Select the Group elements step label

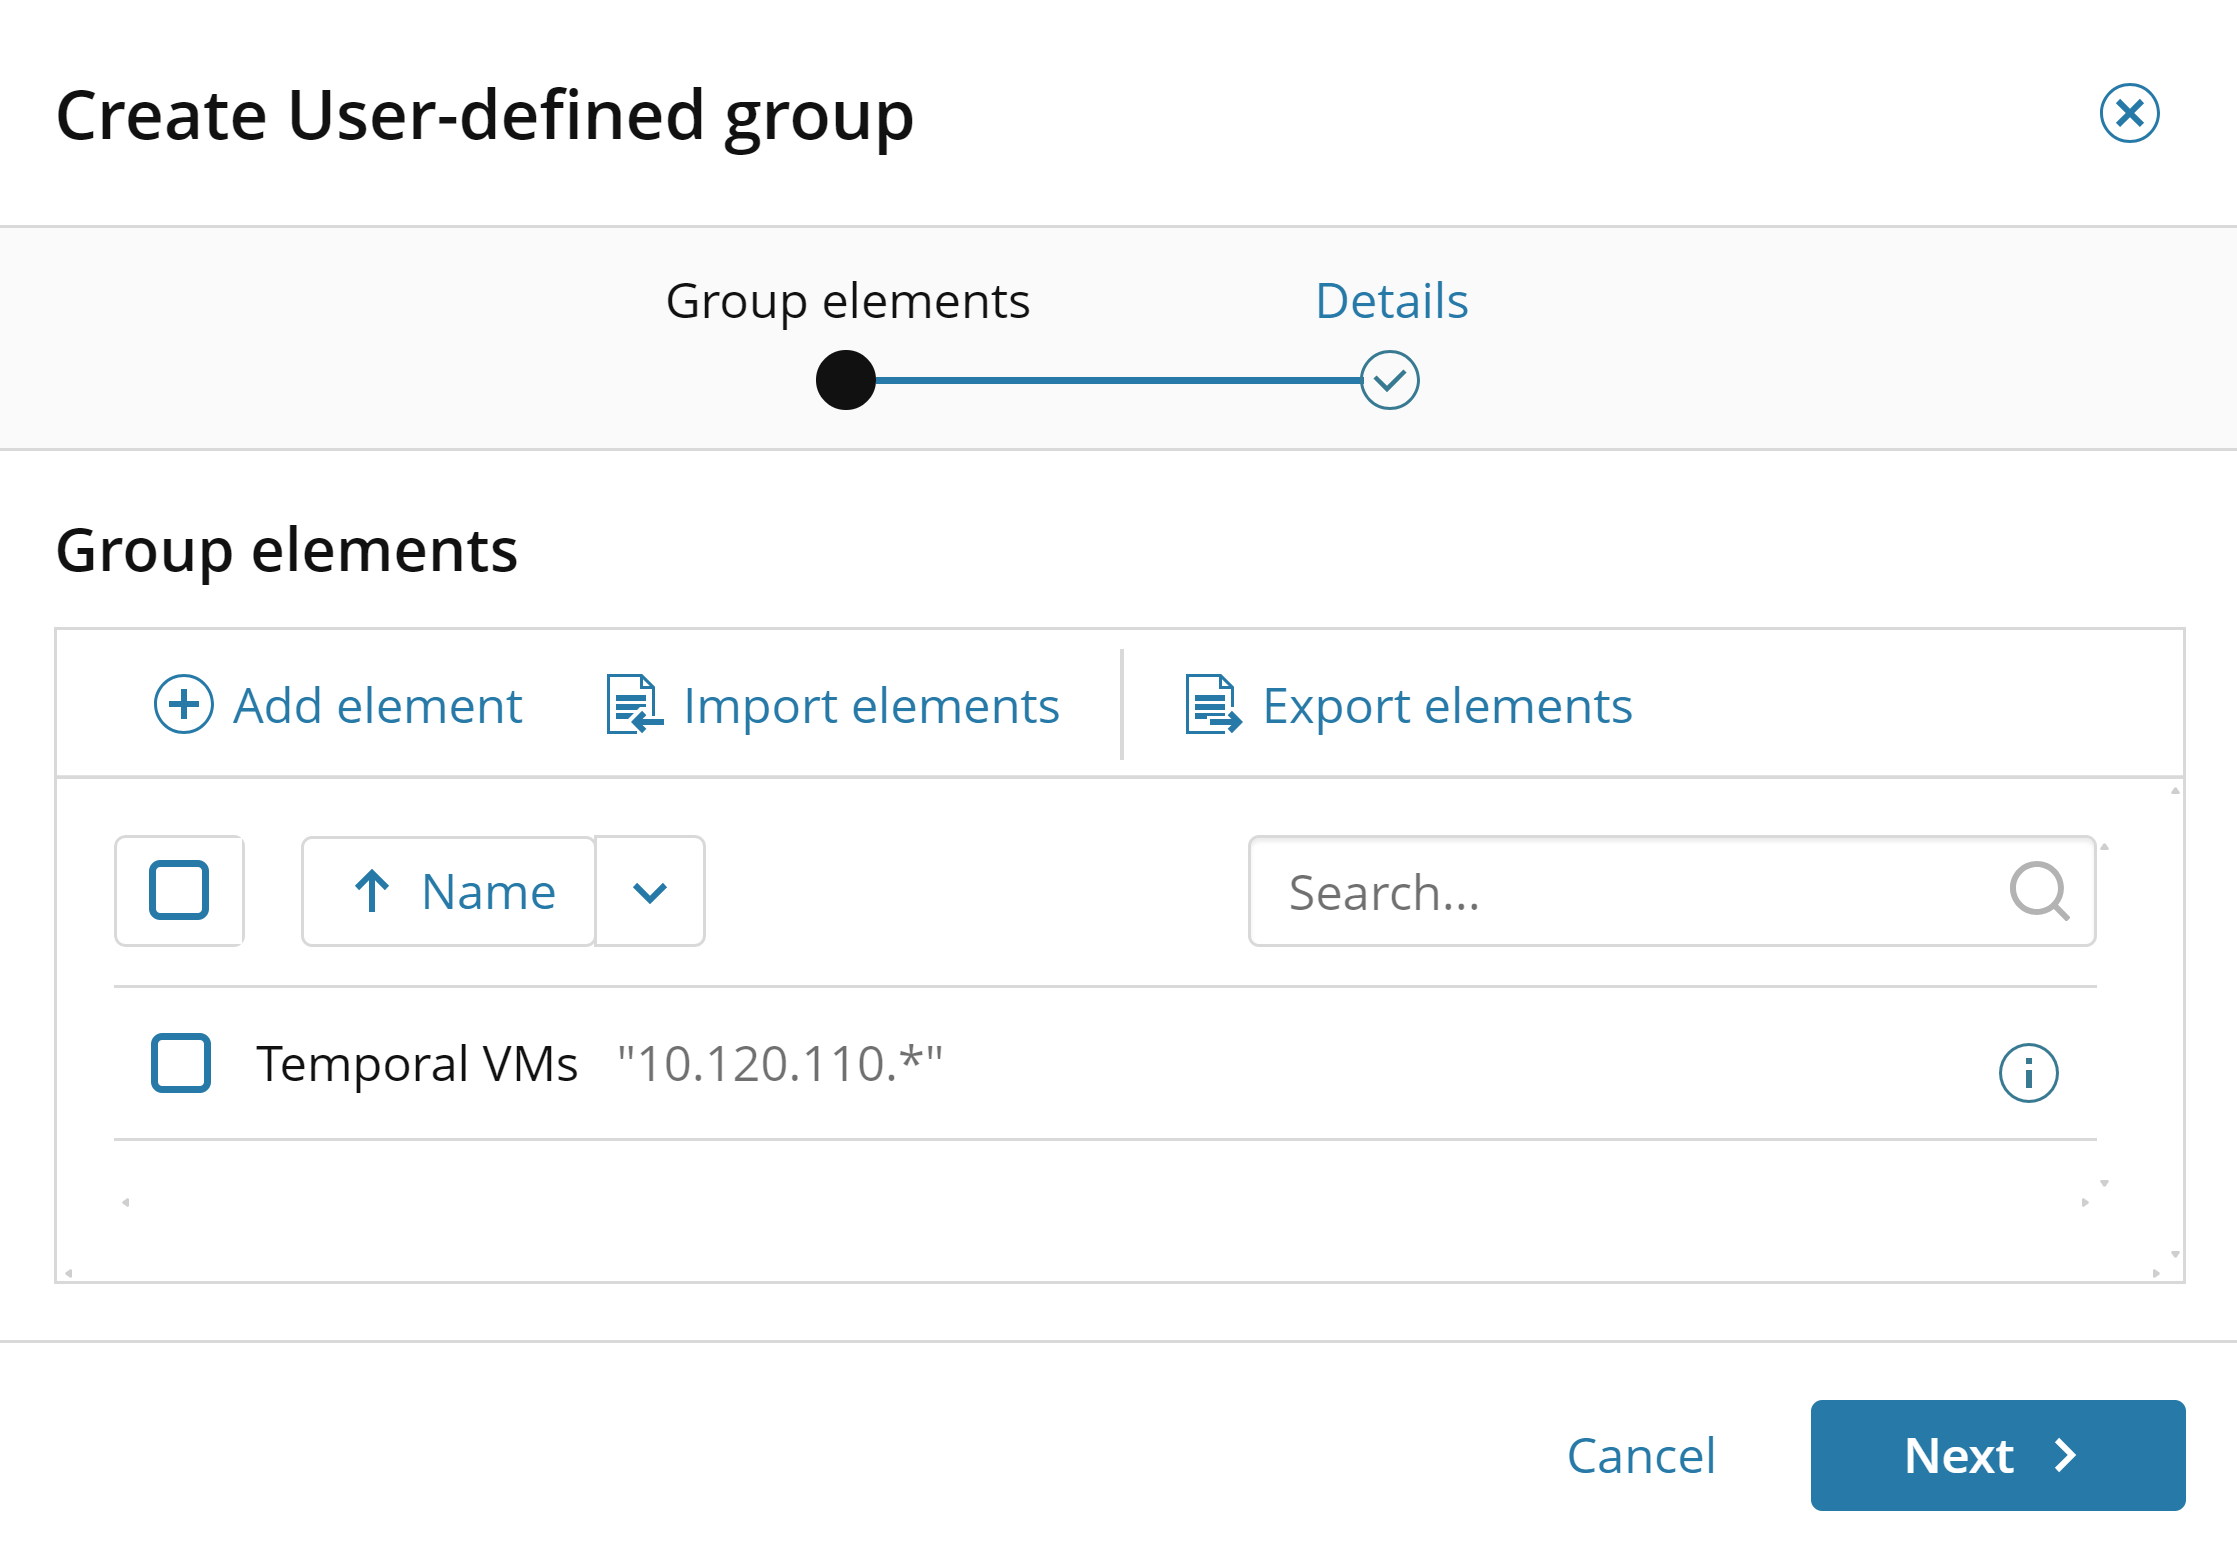[847, 301]
